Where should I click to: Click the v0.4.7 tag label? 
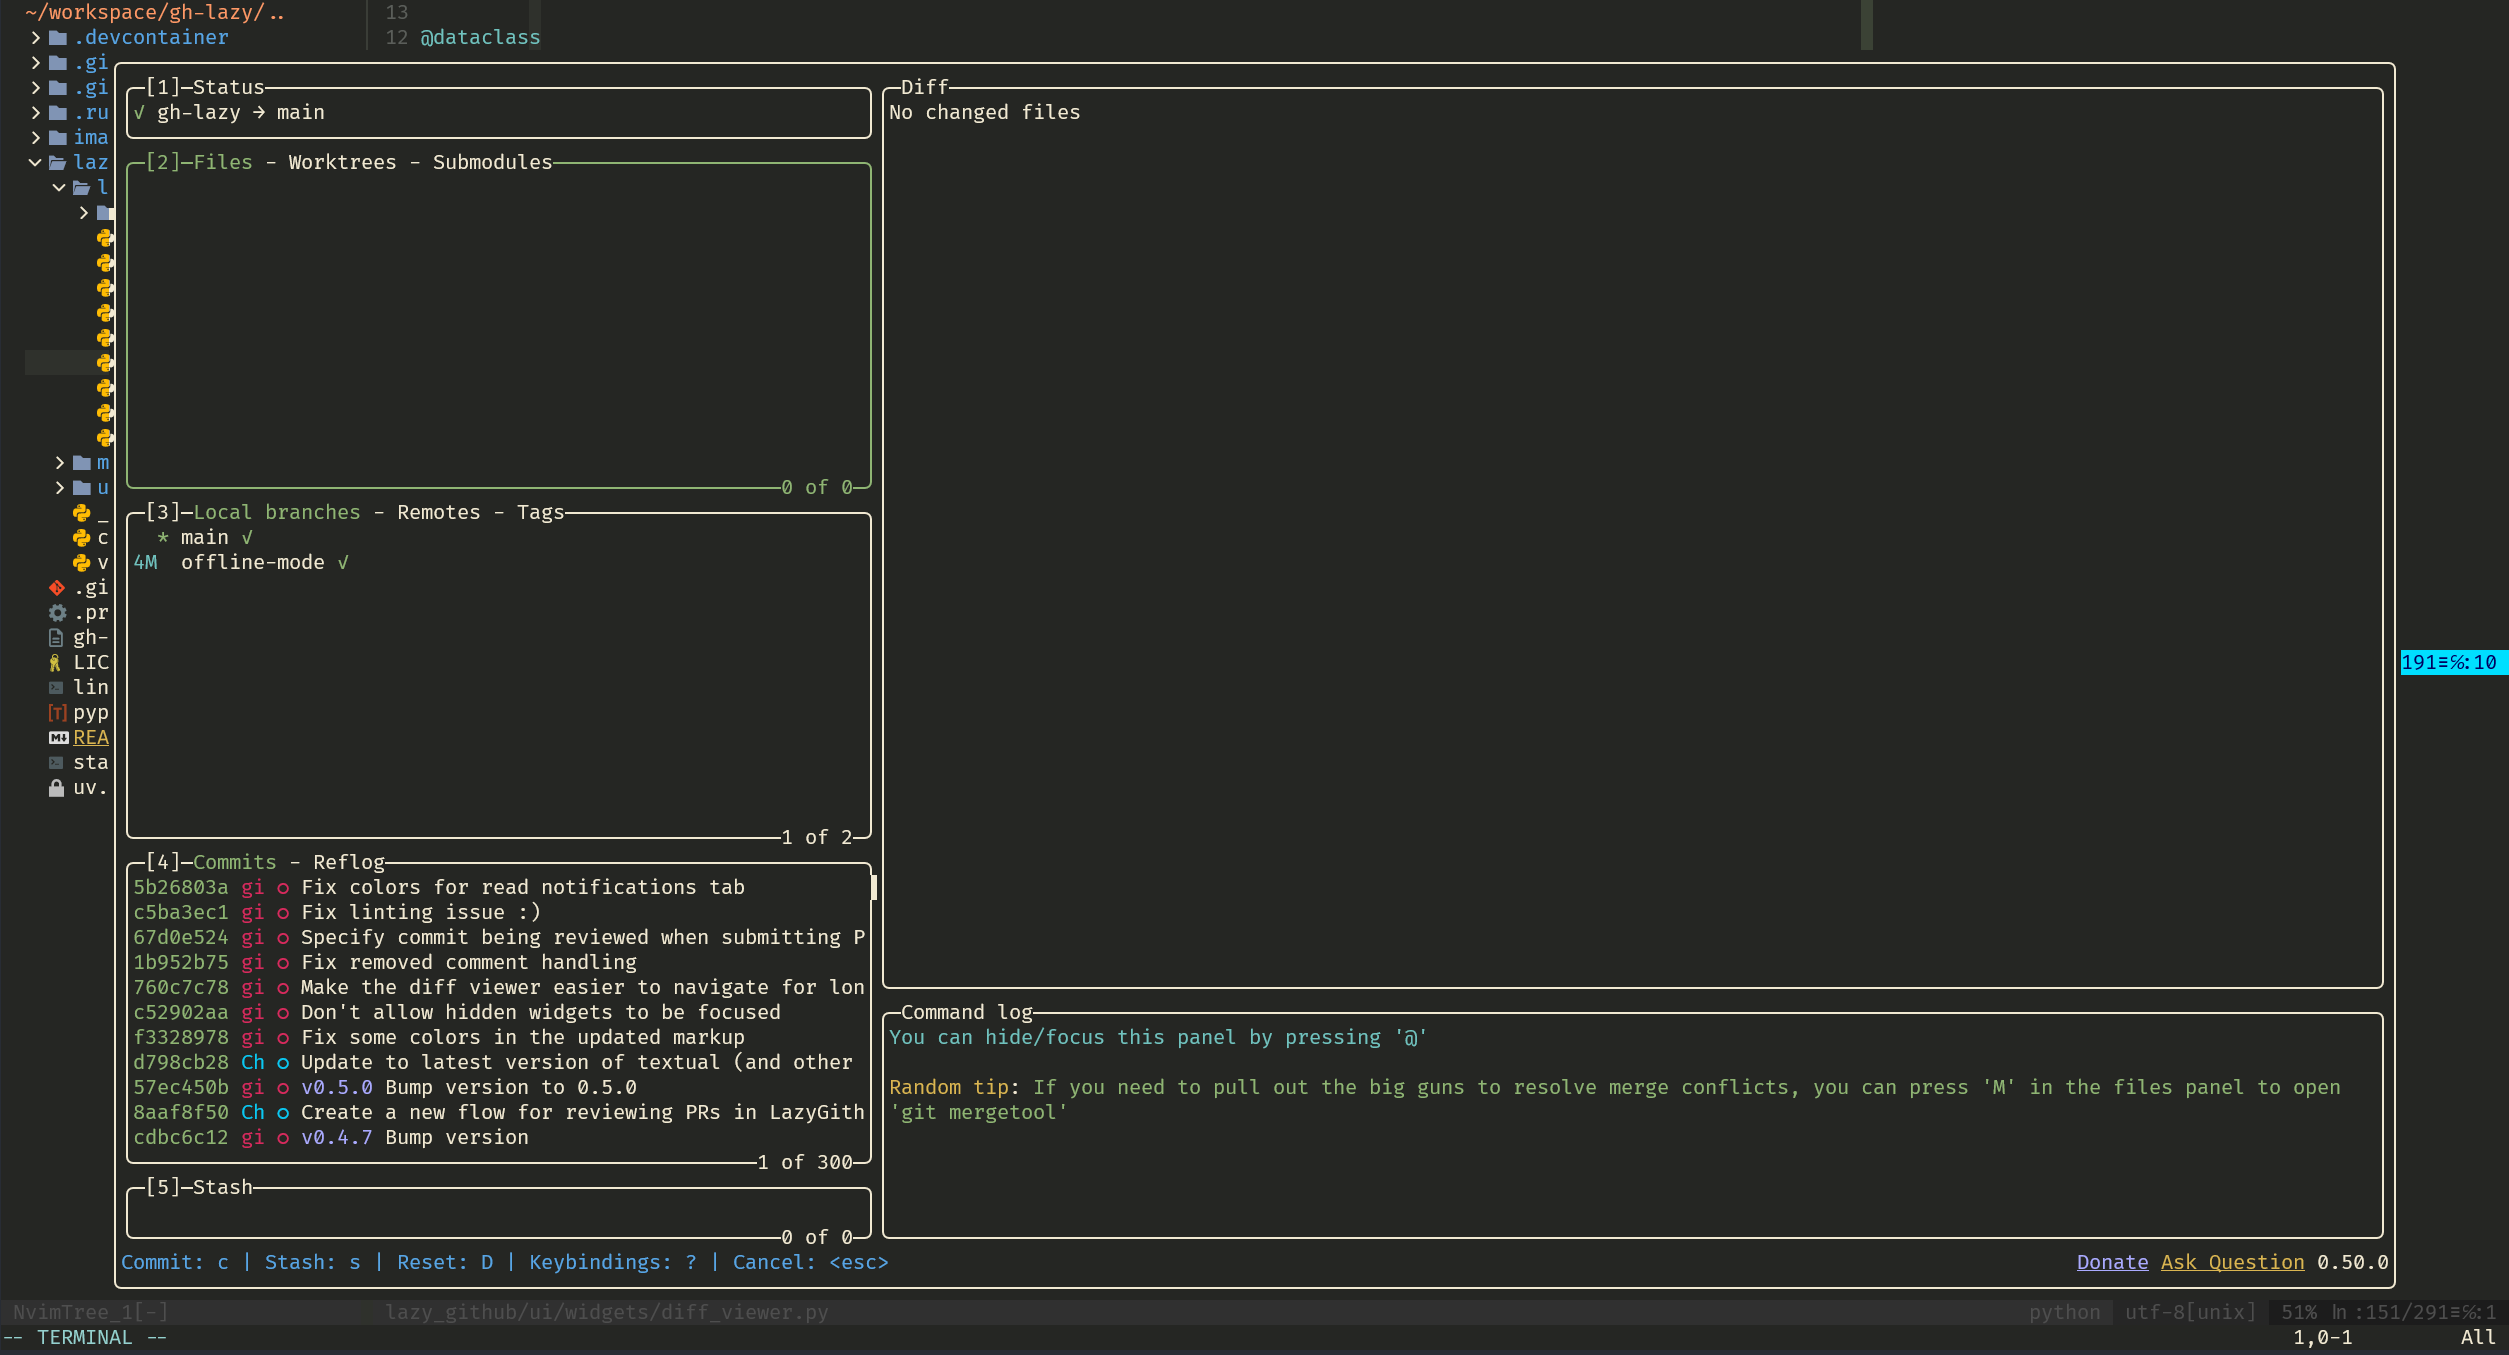click(336, 1138)
